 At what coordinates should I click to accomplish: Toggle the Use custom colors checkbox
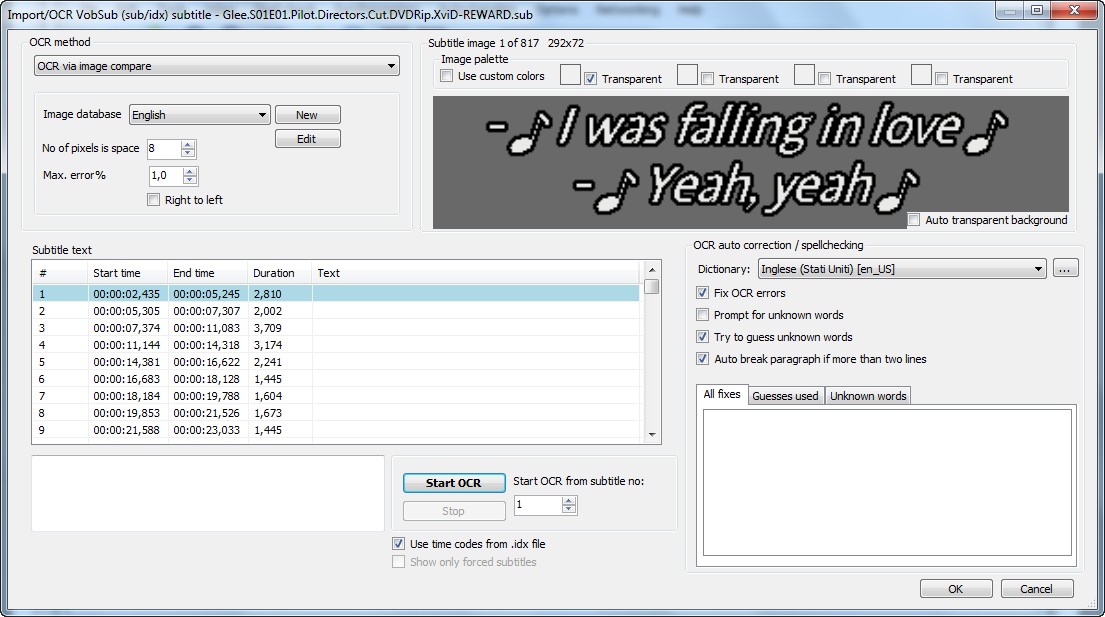(446, 76)
